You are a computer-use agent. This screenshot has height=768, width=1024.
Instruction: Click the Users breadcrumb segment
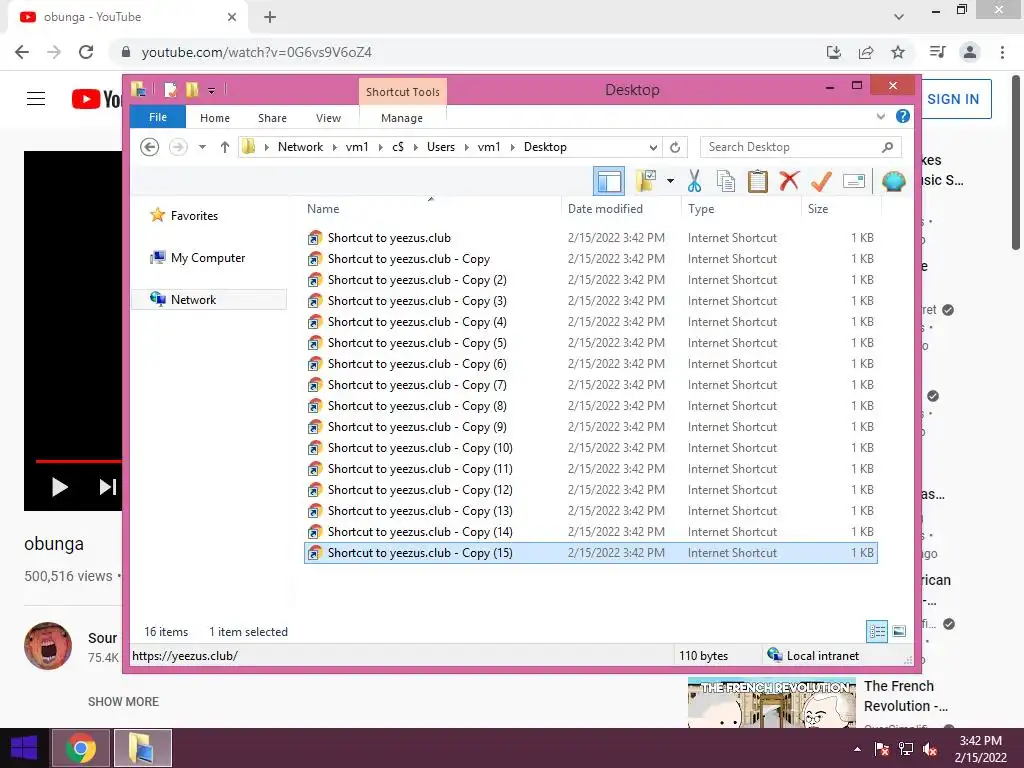(x=441, y=147)
